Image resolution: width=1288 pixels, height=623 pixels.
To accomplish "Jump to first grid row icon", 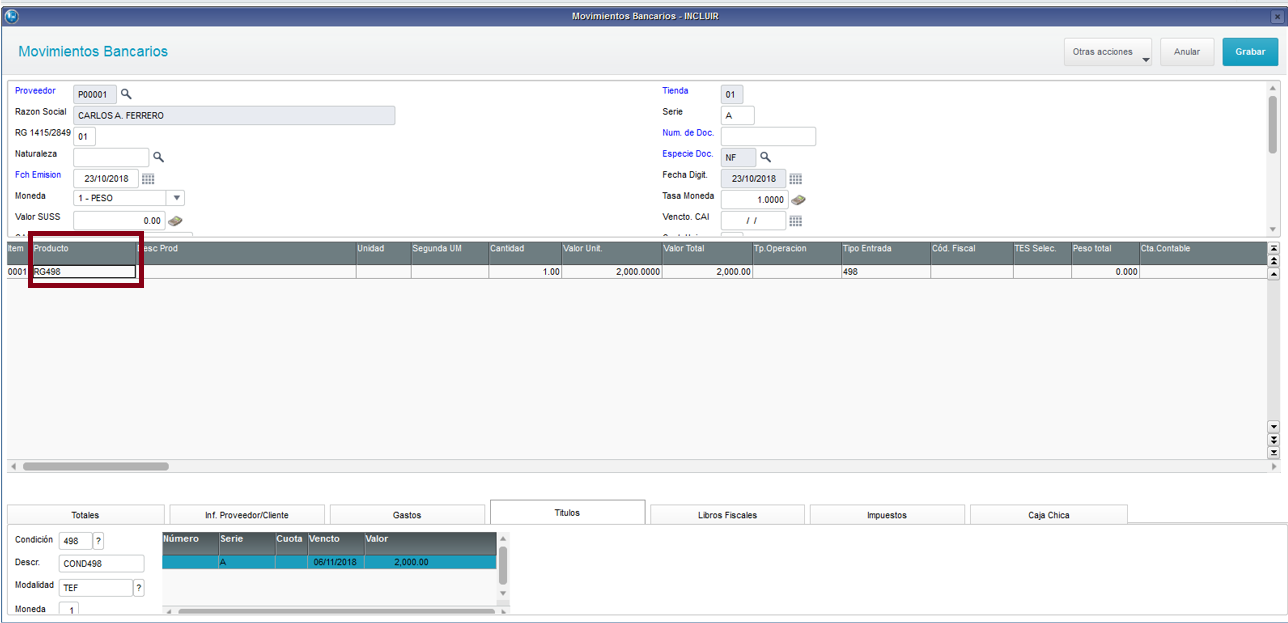I will [x=1274, y=248].
